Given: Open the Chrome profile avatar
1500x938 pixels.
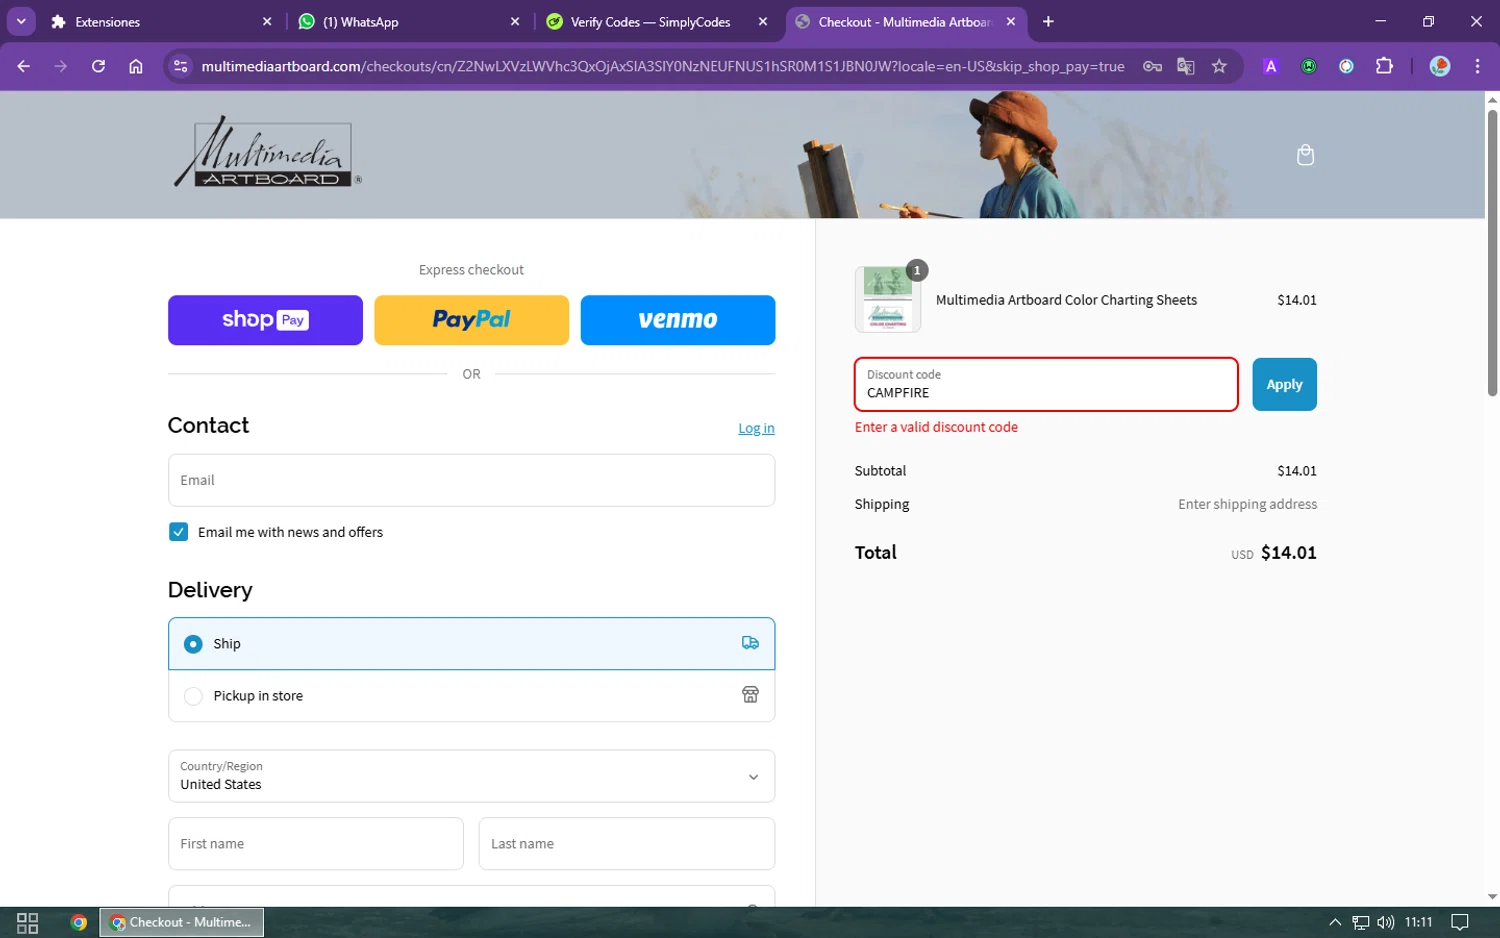Looking at the screenshot, I should tap(1440, 66).
